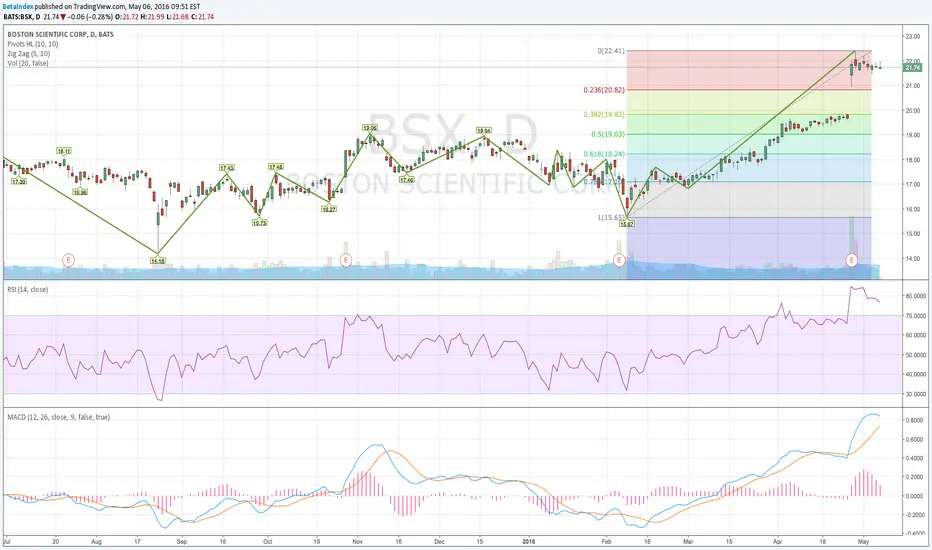Click the 0.5(19.03) Fibonacci level label
932x550 pixels.
608,134
